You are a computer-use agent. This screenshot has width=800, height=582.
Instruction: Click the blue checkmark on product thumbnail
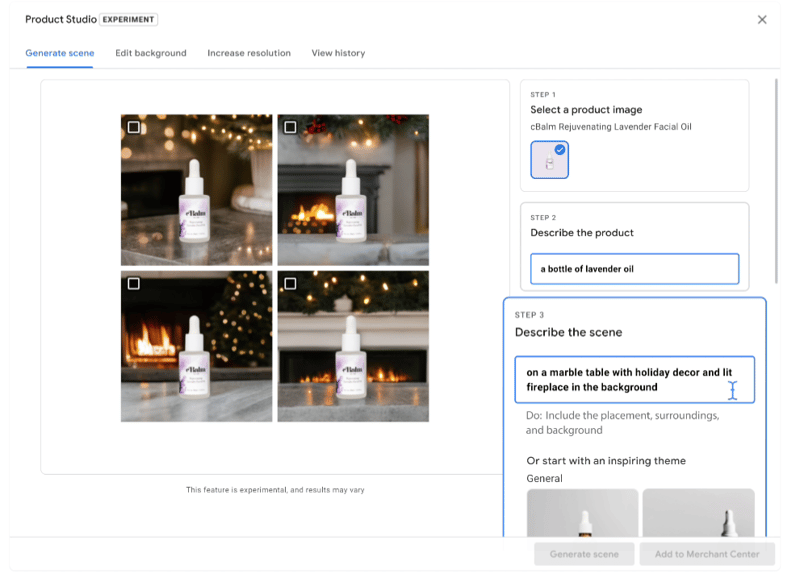tap(560, 150)
